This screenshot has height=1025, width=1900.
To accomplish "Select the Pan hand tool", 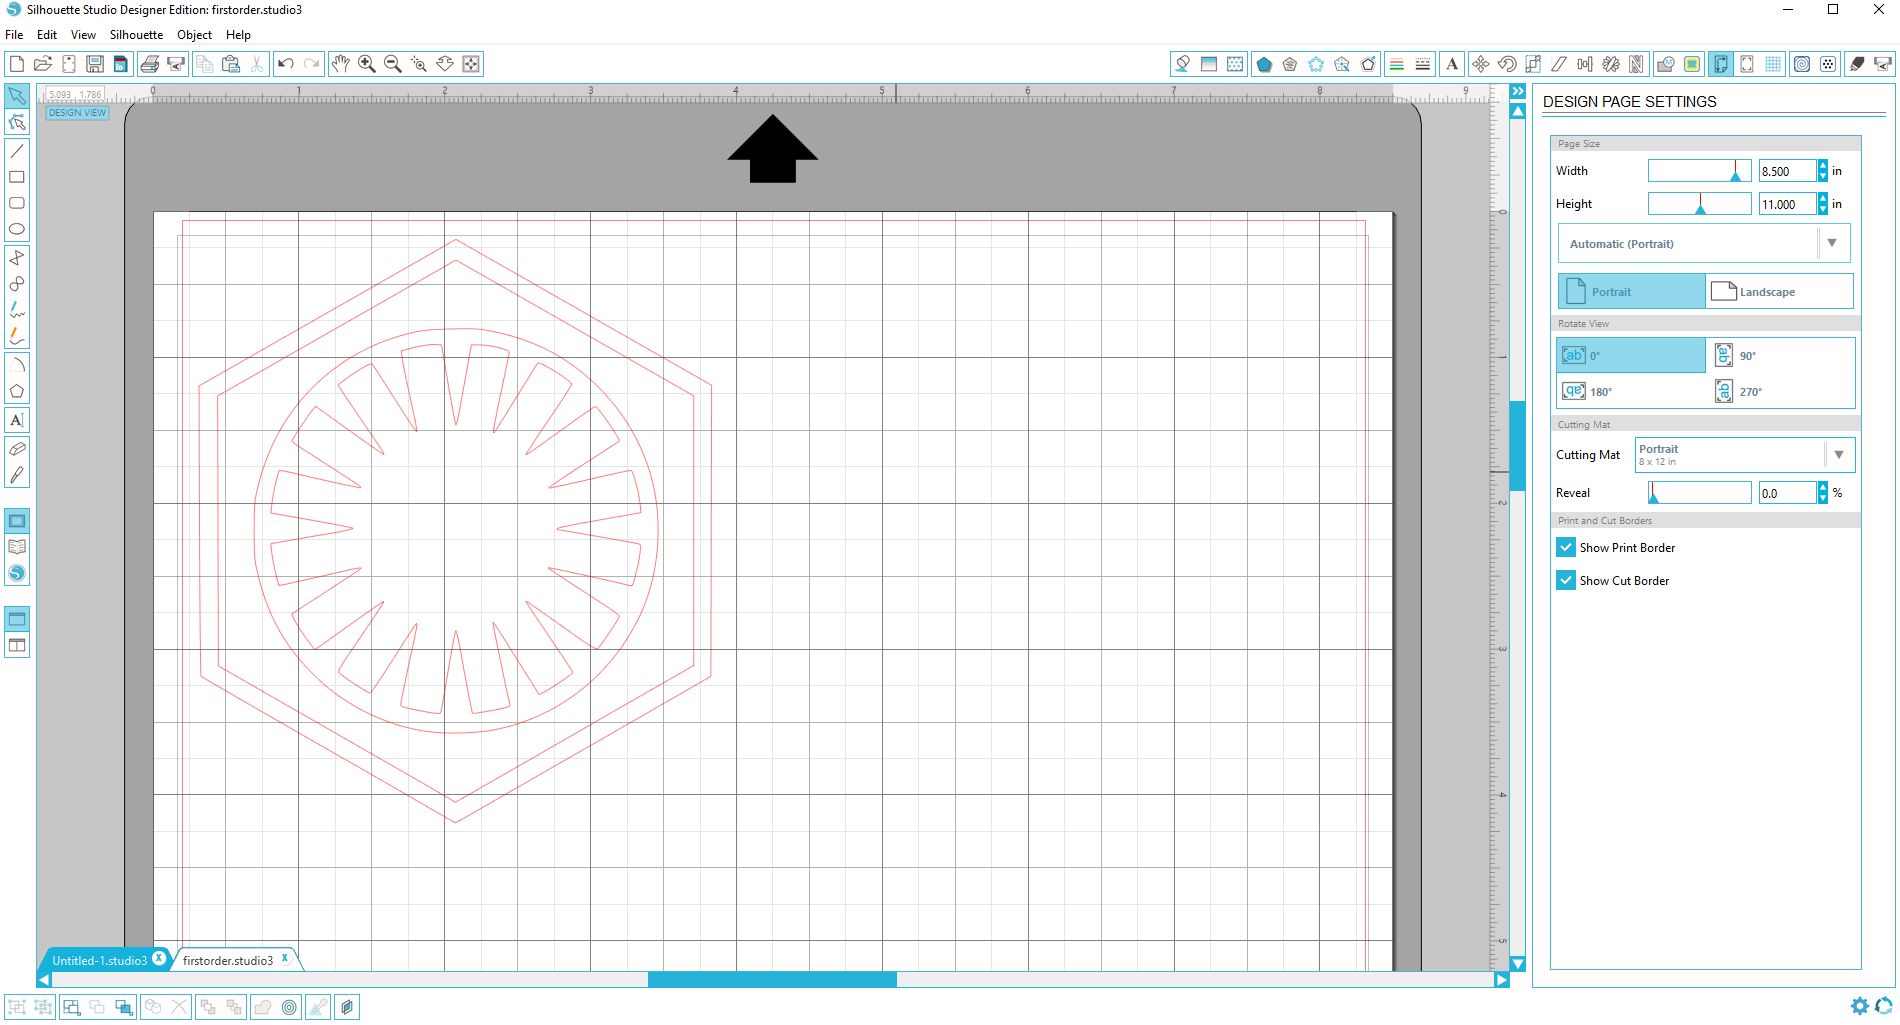I will pos(341,64).
